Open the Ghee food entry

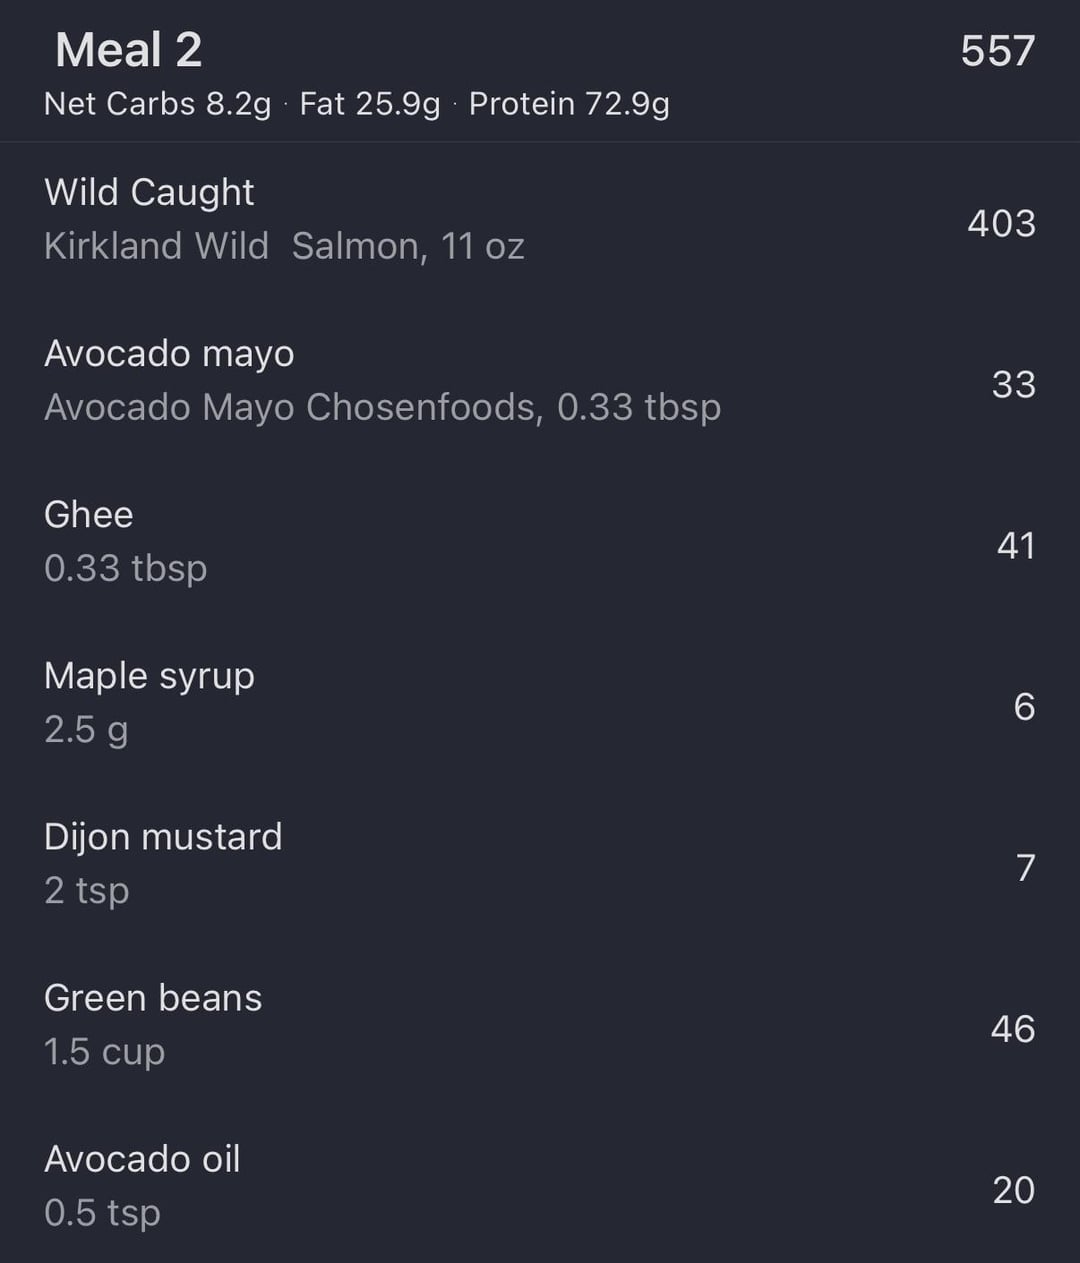coord(88,514)
